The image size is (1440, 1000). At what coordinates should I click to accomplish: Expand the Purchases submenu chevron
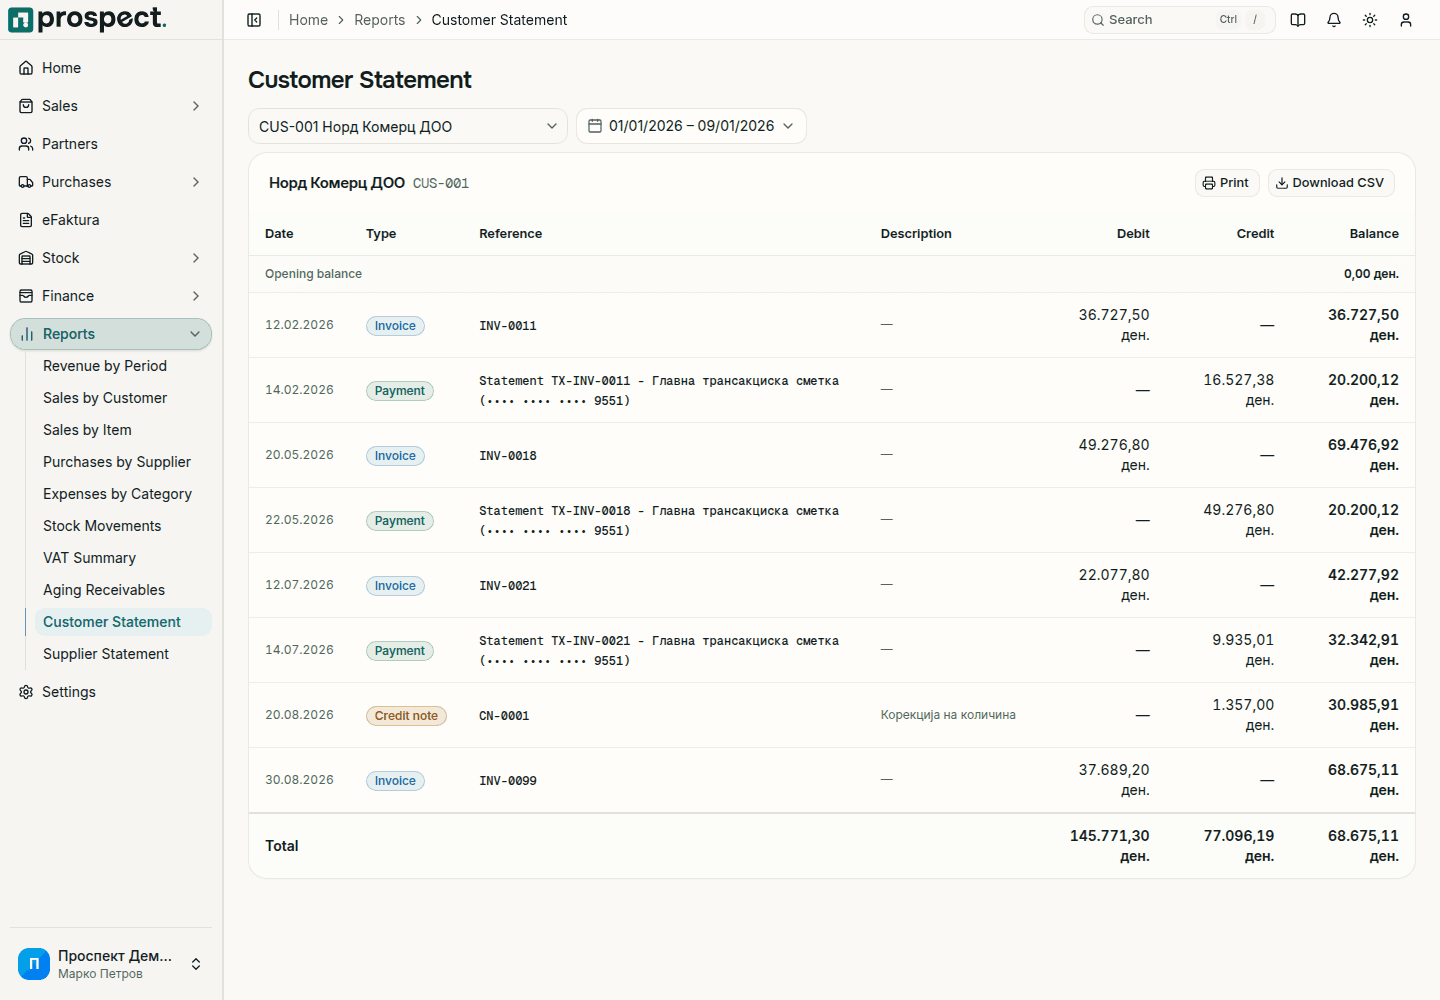[196, 182]
